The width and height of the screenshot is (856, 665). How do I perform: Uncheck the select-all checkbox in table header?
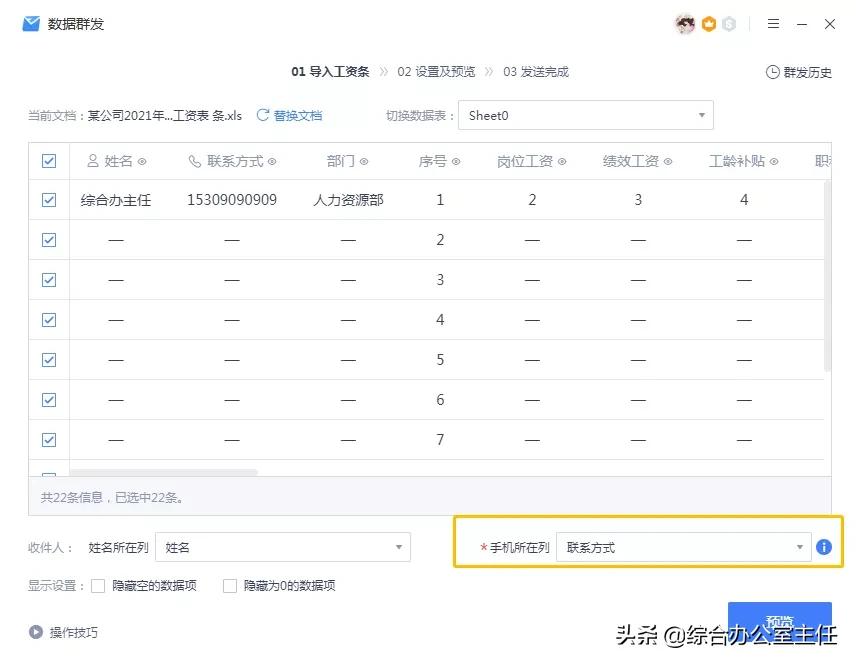pyautogui.click(x=48, y=160)
